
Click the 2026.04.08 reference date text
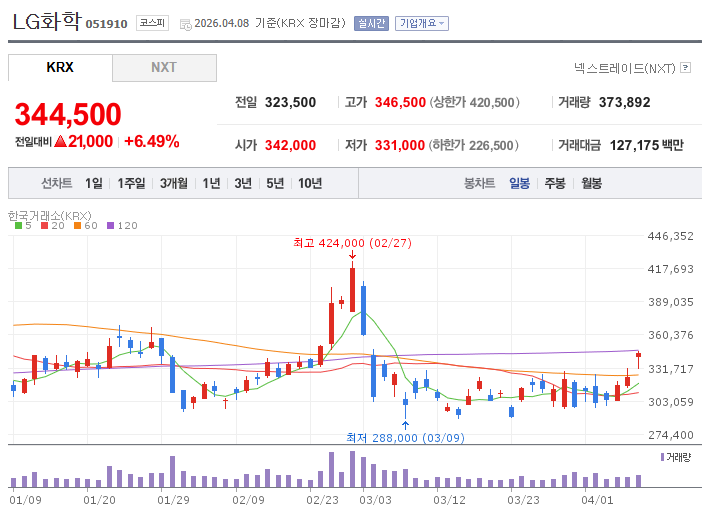(x=222, y=23)
